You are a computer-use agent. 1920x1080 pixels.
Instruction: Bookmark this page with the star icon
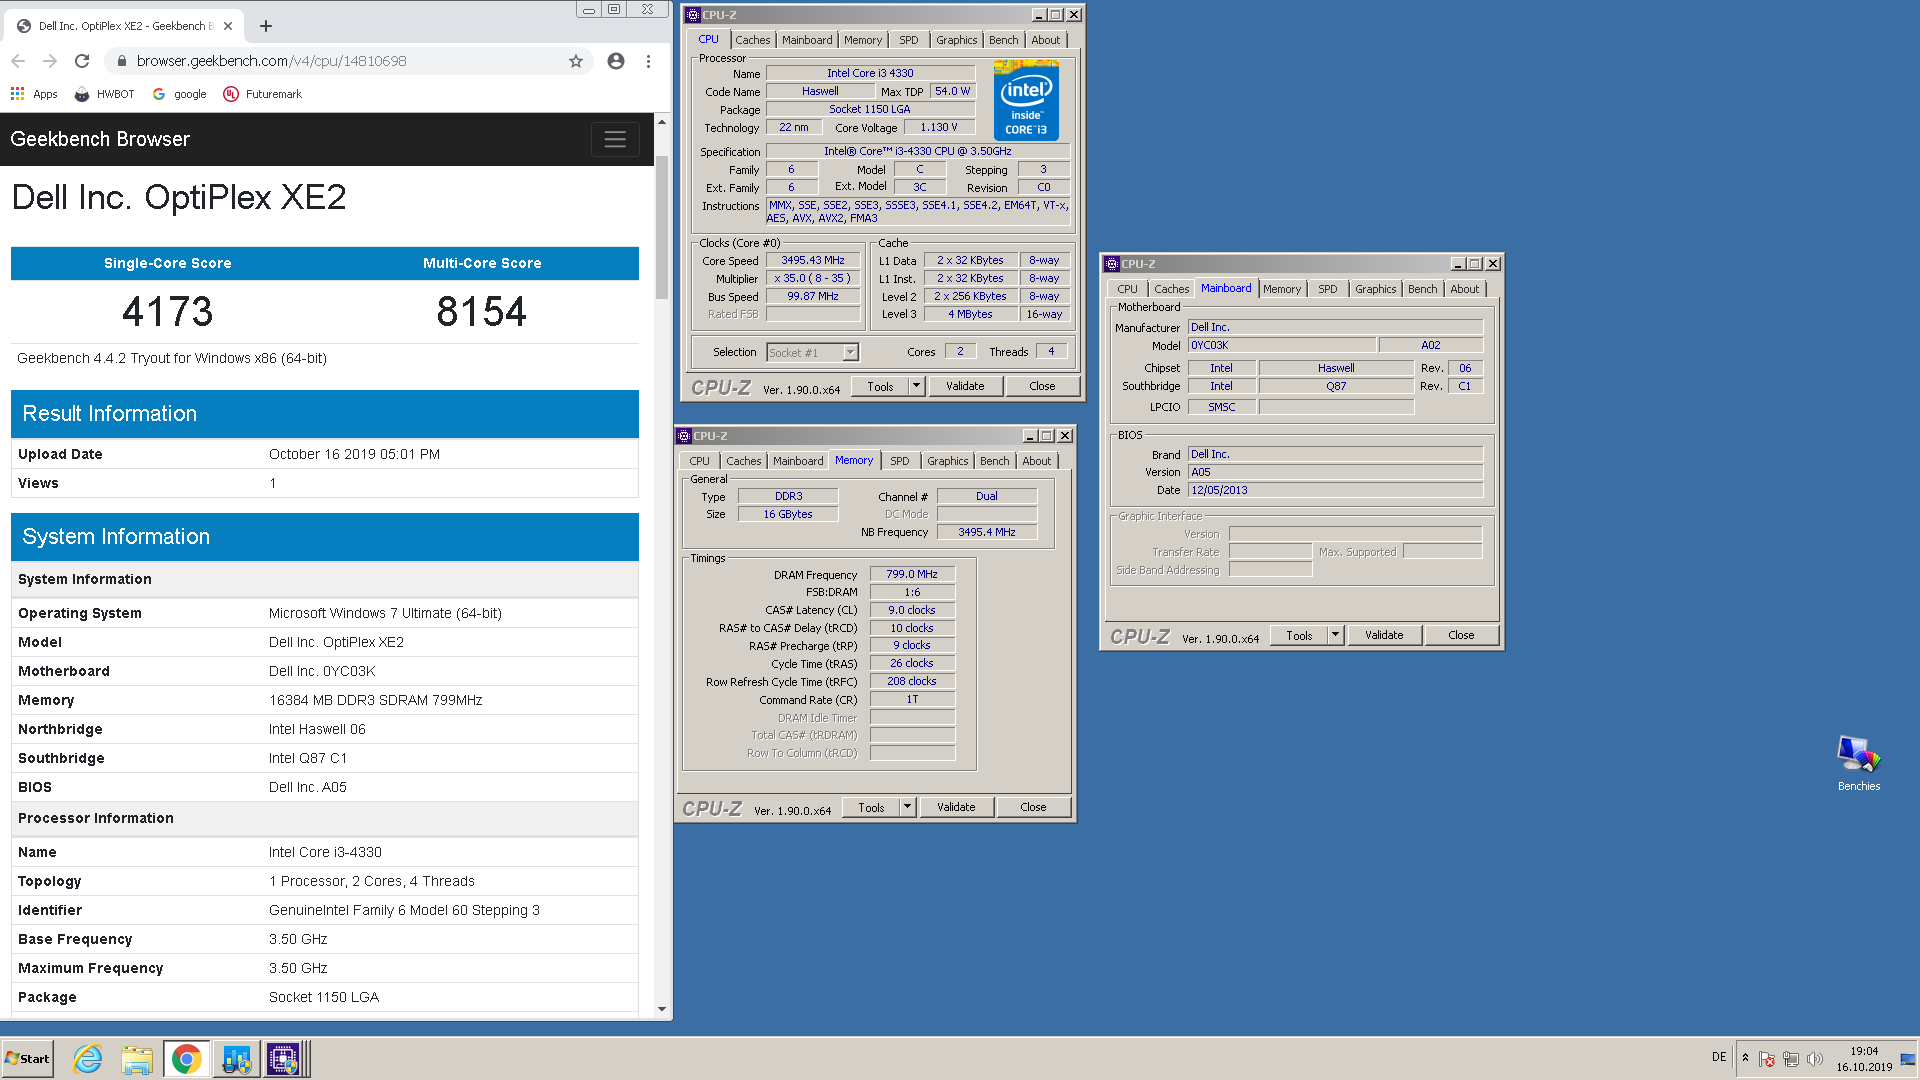tap(576, 61)
